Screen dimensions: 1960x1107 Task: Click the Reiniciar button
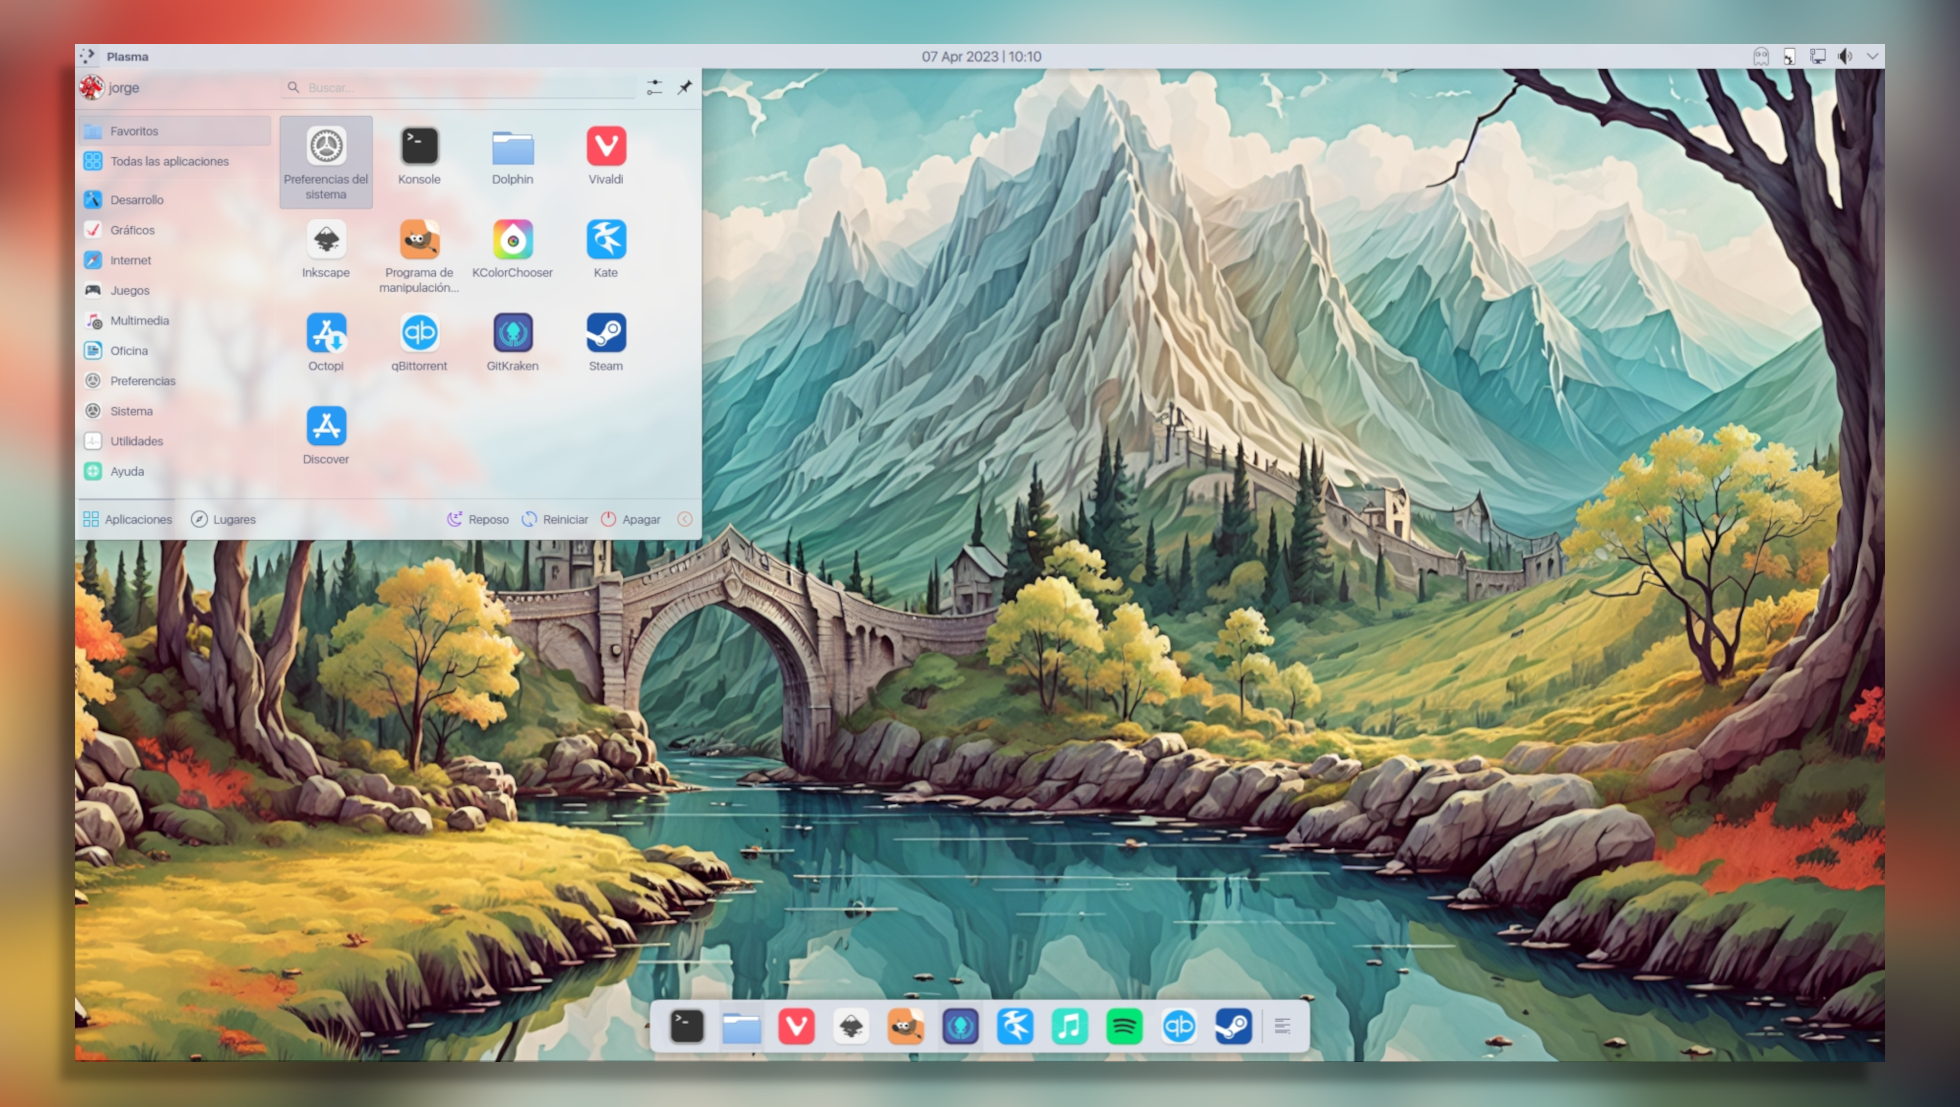[x=555, y=519]
